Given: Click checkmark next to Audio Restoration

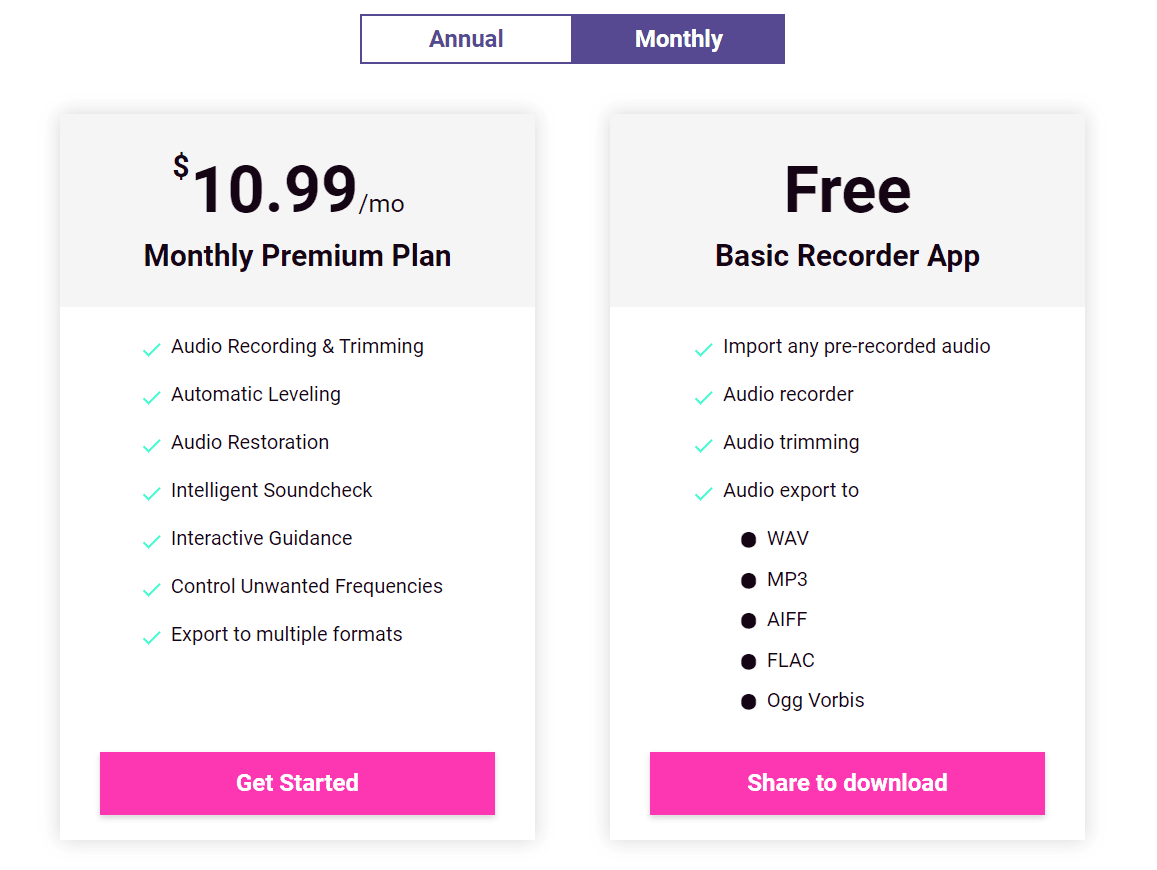Looking at the screenshot, I should point(152,446).
